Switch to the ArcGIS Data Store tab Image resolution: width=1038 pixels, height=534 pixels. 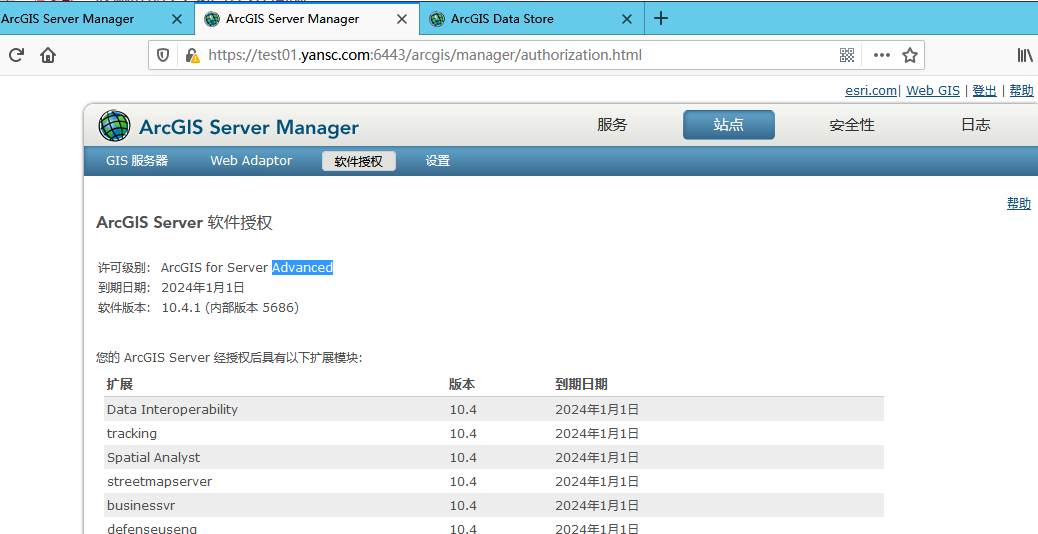coord(532,19)
